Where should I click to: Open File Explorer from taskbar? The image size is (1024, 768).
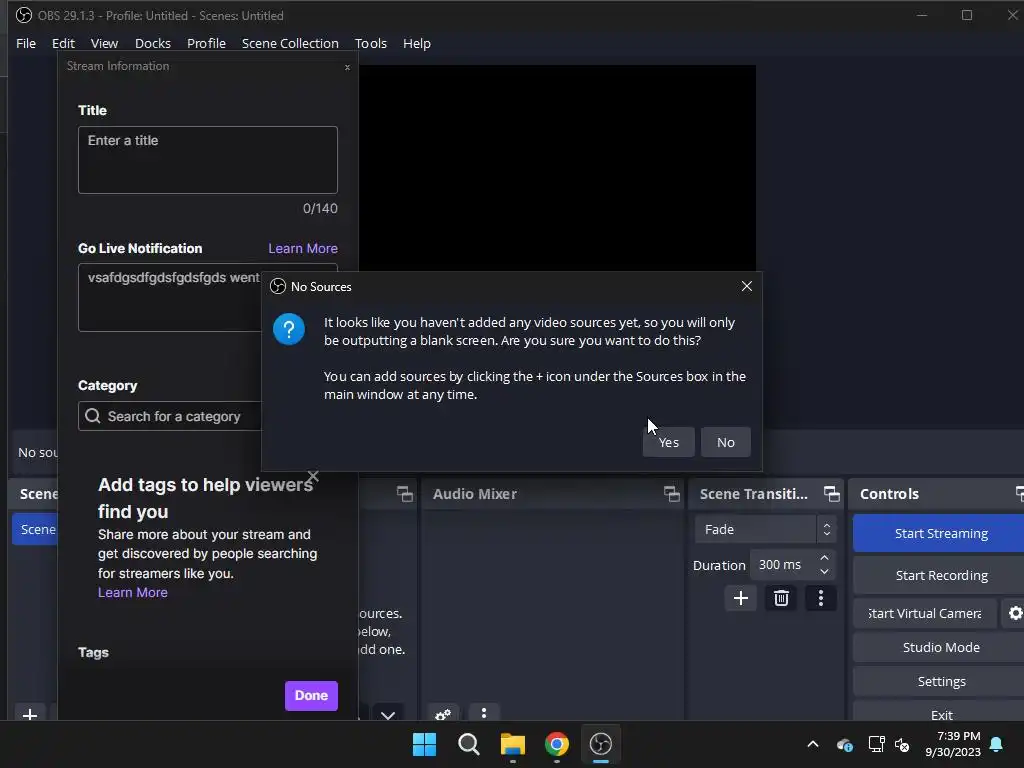point(513,744)
